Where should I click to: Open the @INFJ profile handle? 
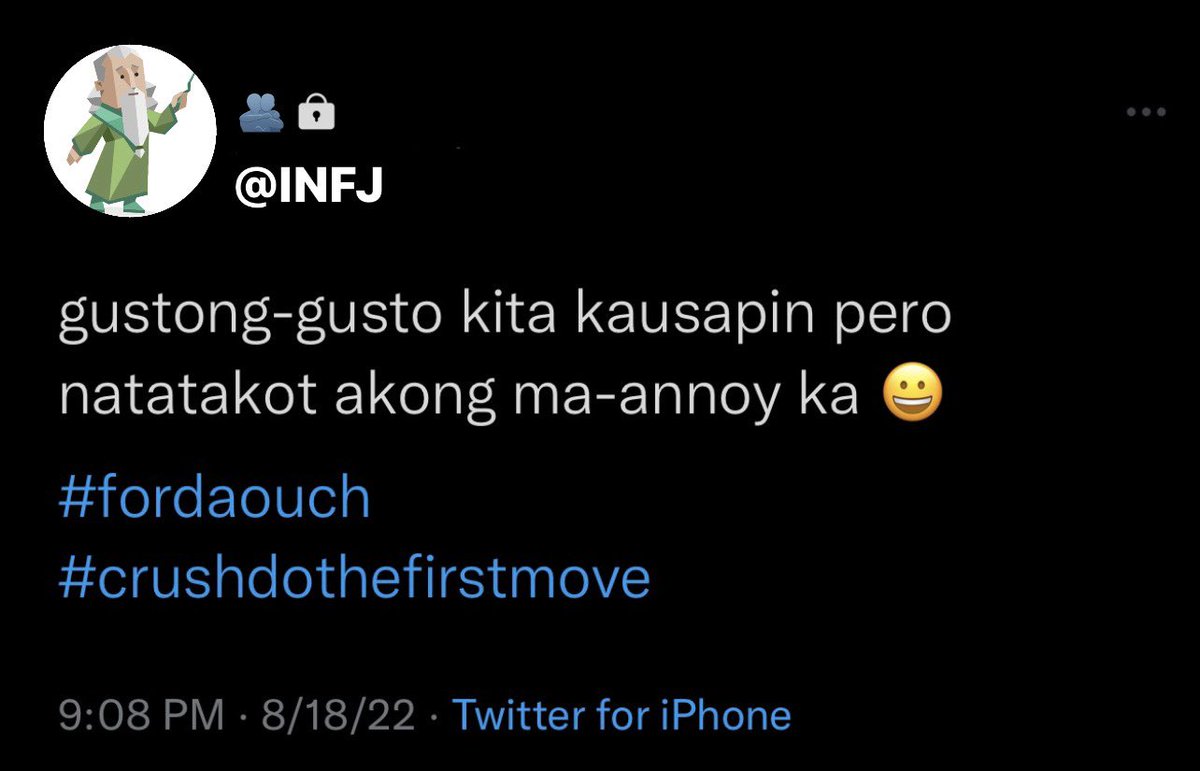click(x=309, y=185)
